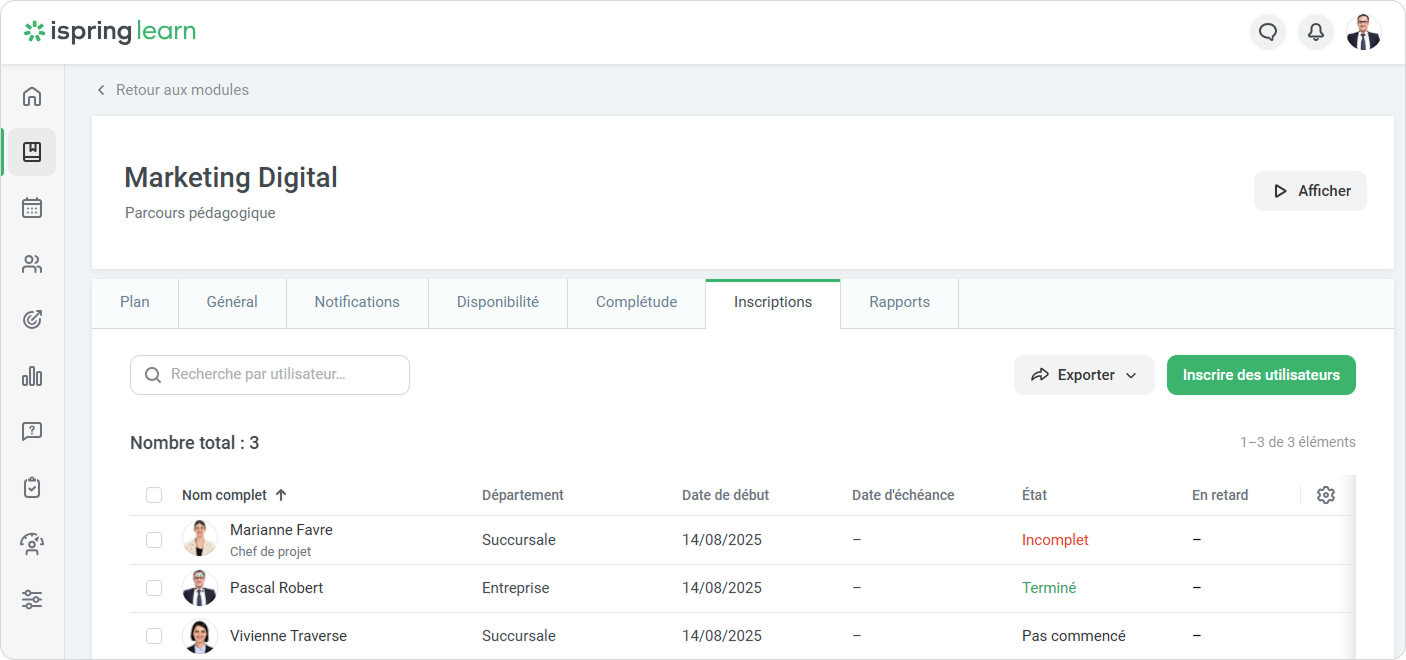This screenshot has height=660, width=1406.
Task: Switch to the Complétude tab
Action: 636,302
